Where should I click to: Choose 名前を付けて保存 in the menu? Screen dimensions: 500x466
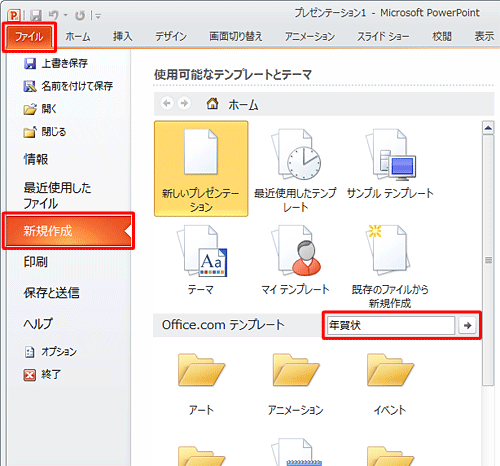pyautogui.click(x=68, y=86)
